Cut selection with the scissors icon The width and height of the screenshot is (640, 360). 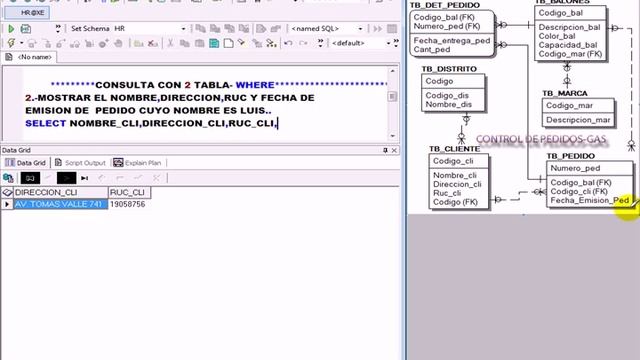170,43
